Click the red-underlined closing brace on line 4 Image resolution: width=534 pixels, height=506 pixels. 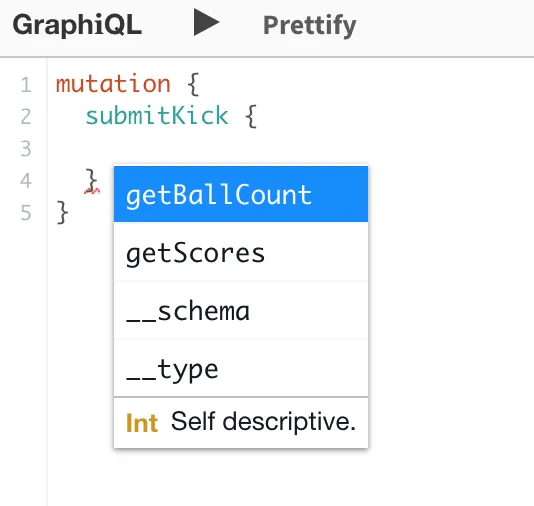tap(92, 180)
